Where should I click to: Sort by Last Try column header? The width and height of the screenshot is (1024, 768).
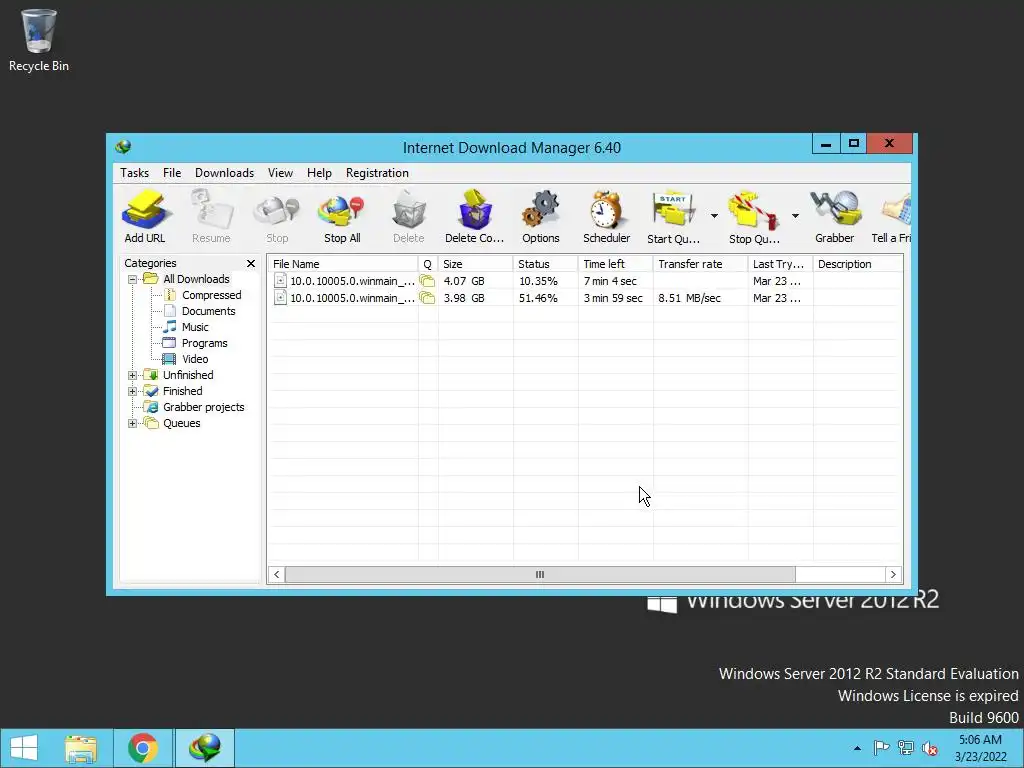click(780, 264)
